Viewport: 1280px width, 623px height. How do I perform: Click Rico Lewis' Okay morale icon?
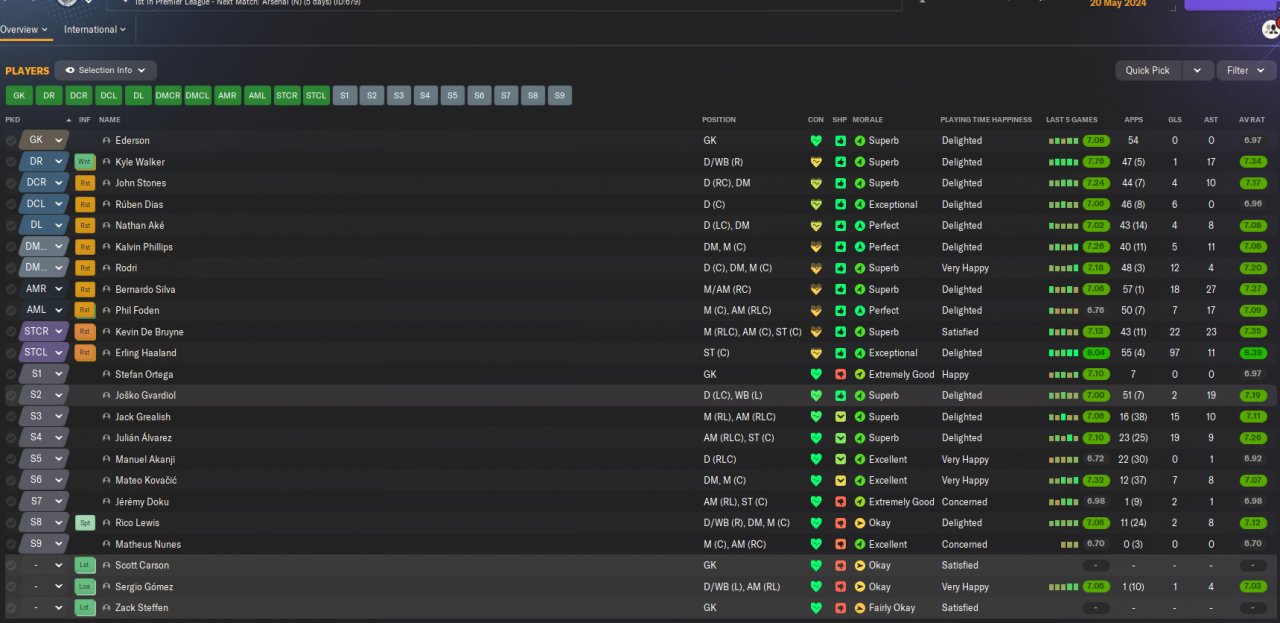[x=860, y=523]
